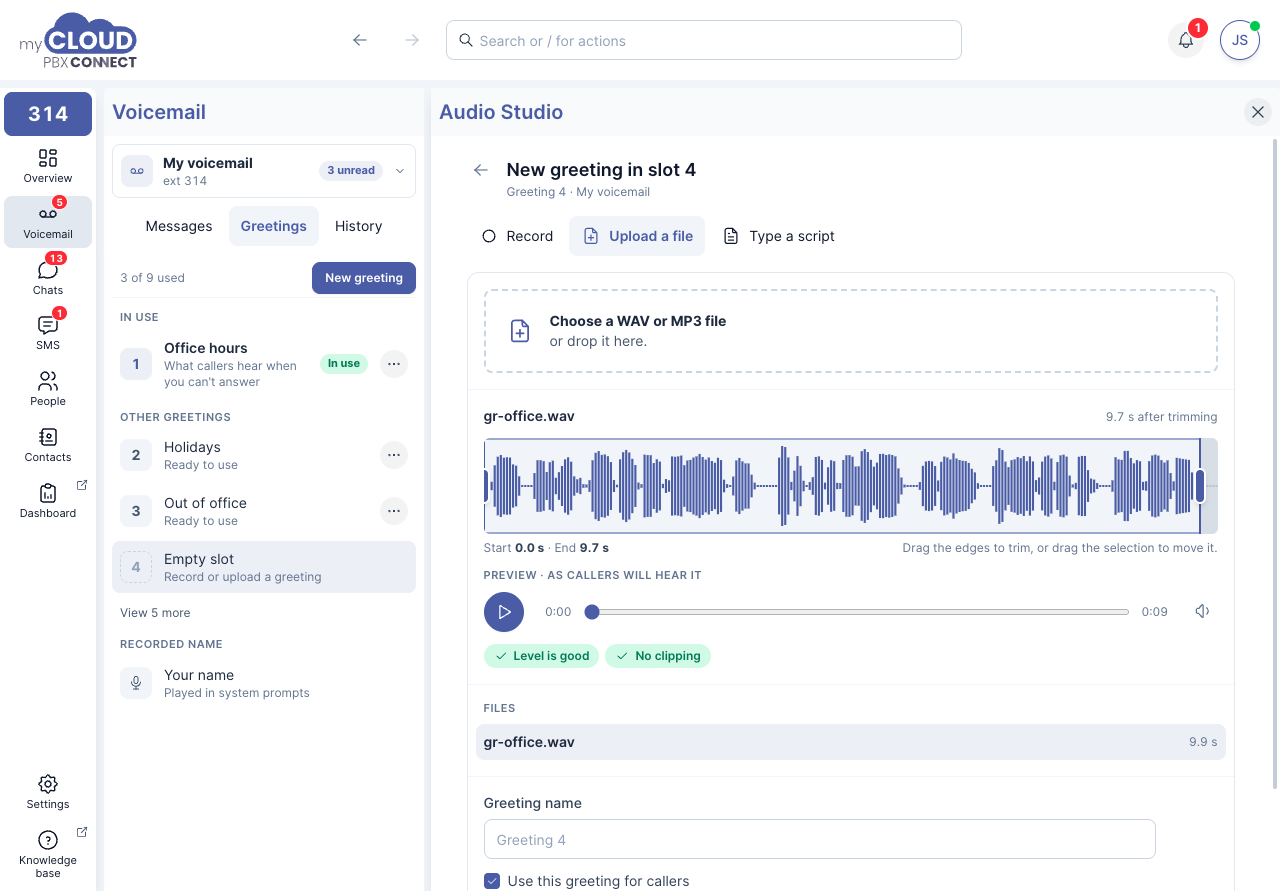Go forward using the top navigation arrow
The image size is (1280, 891).
click(412, 40)
